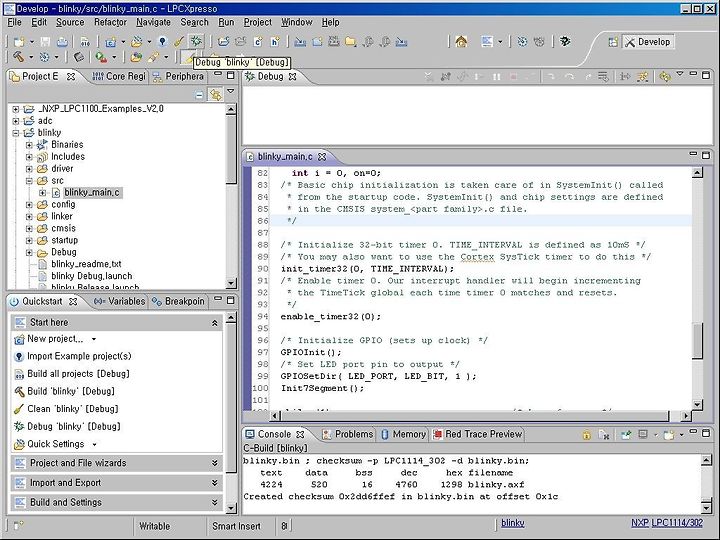Click the Debug 'blinky' bug icon in top toolbar
The image size is (720, 540).
[196, 41]
